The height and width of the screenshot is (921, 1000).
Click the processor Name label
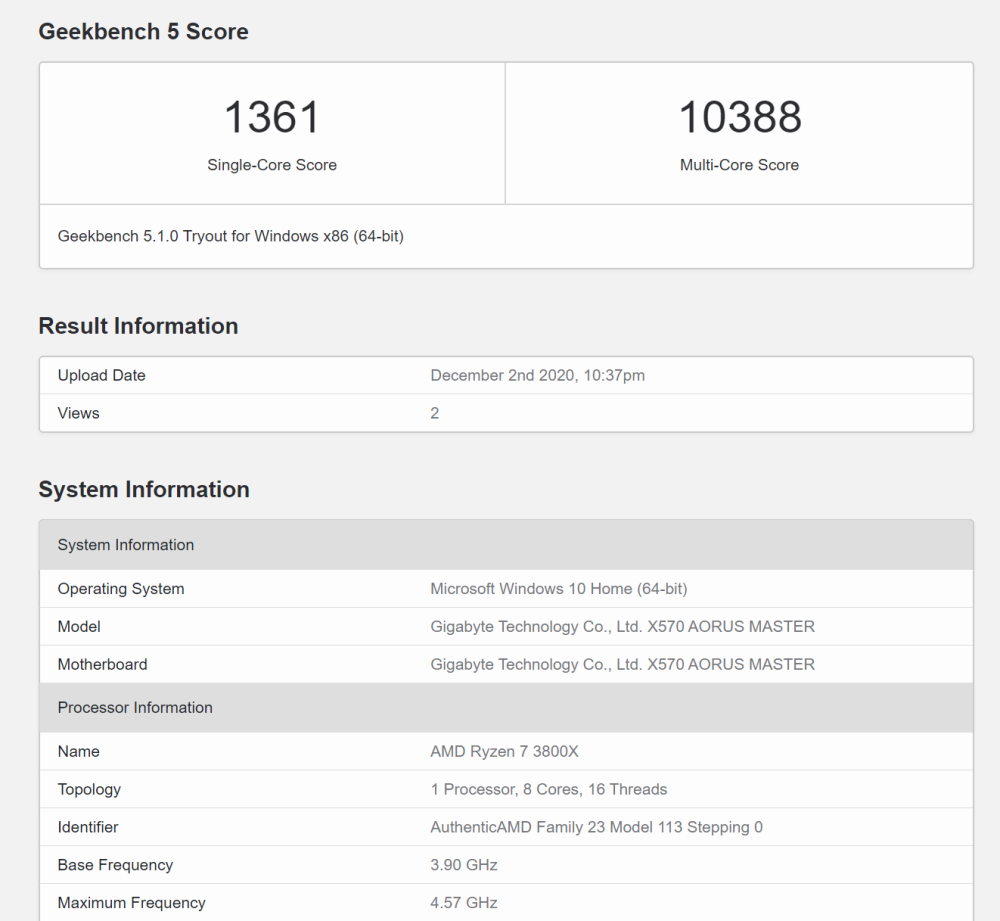[x=78, y=751]
